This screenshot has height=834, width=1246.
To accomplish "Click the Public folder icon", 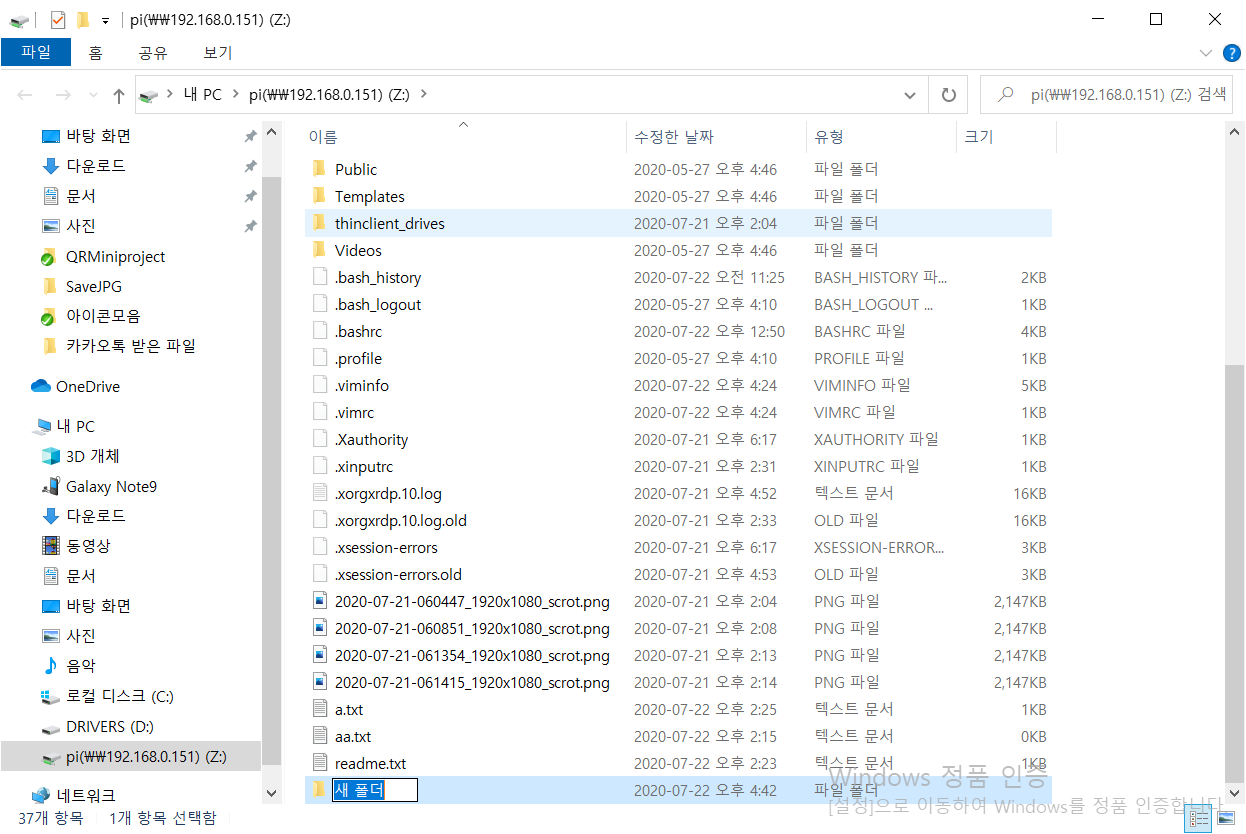I will click(319, 169).
